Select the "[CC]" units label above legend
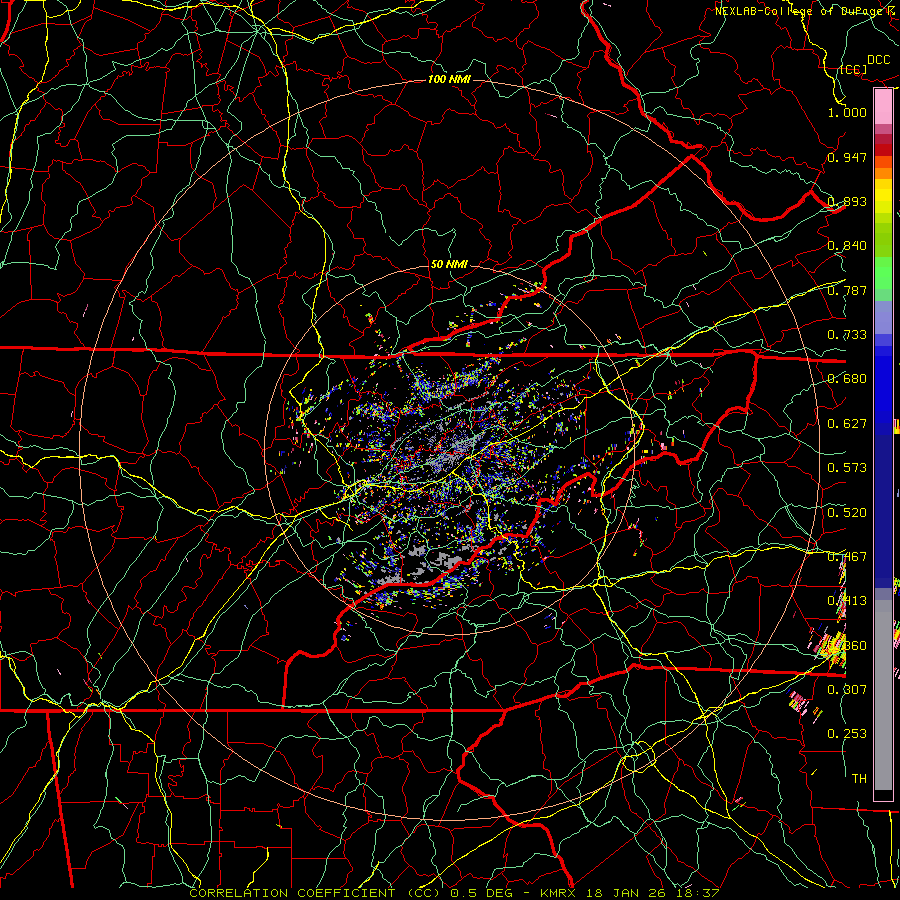Viewport: 900px width, 900px height. pos(853,69)
